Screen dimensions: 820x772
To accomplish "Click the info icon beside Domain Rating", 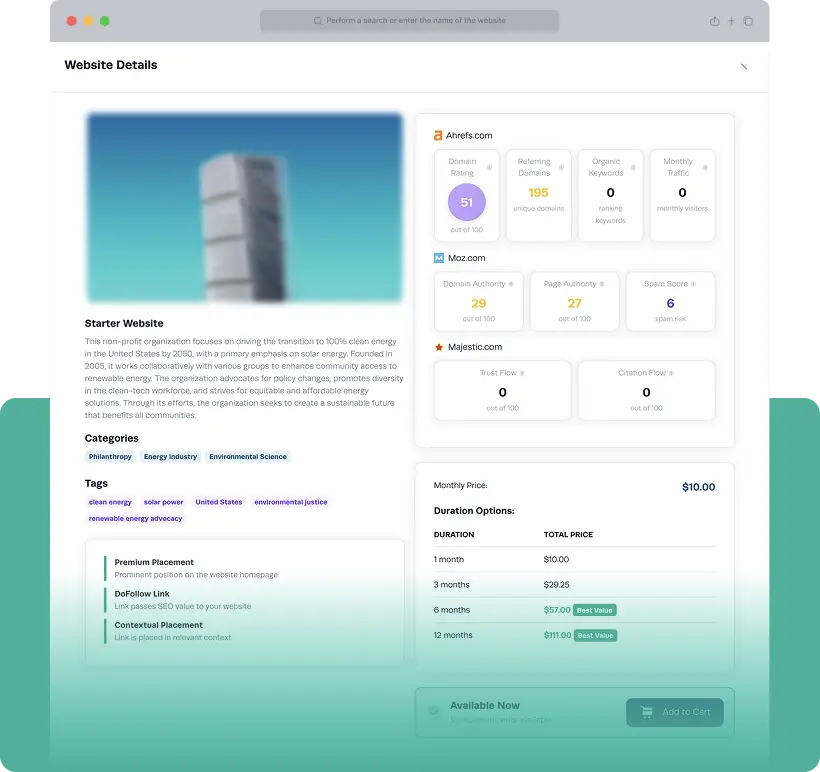I will (x=489, y=167).
